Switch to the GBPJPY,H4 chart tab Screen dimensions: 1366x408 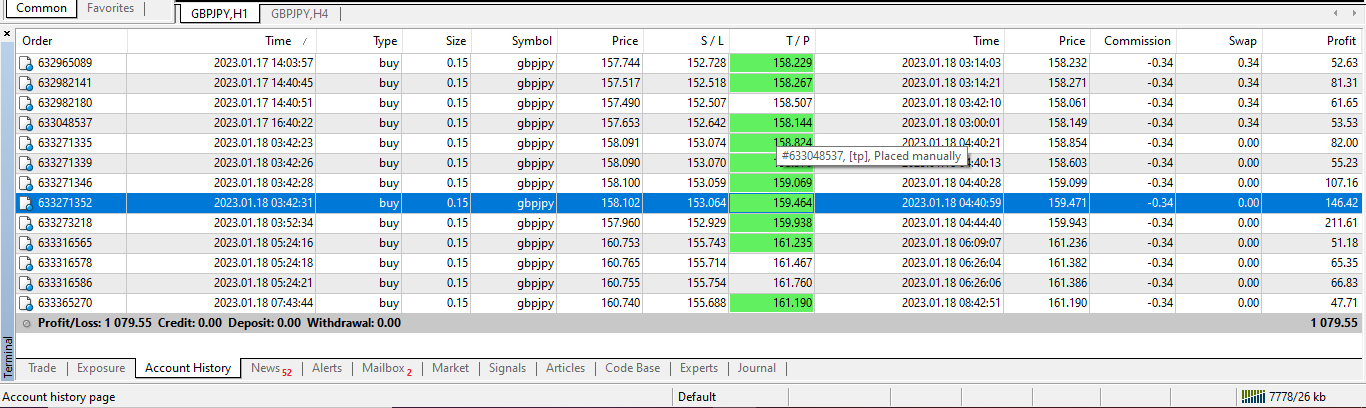299,14
